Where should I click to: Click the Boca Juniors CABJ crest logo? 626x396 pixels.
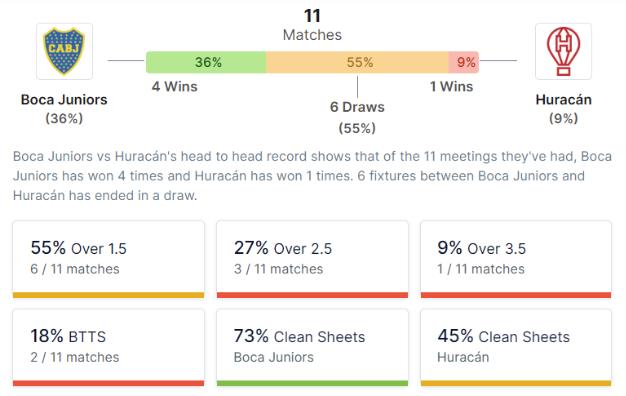coord(64,51)
